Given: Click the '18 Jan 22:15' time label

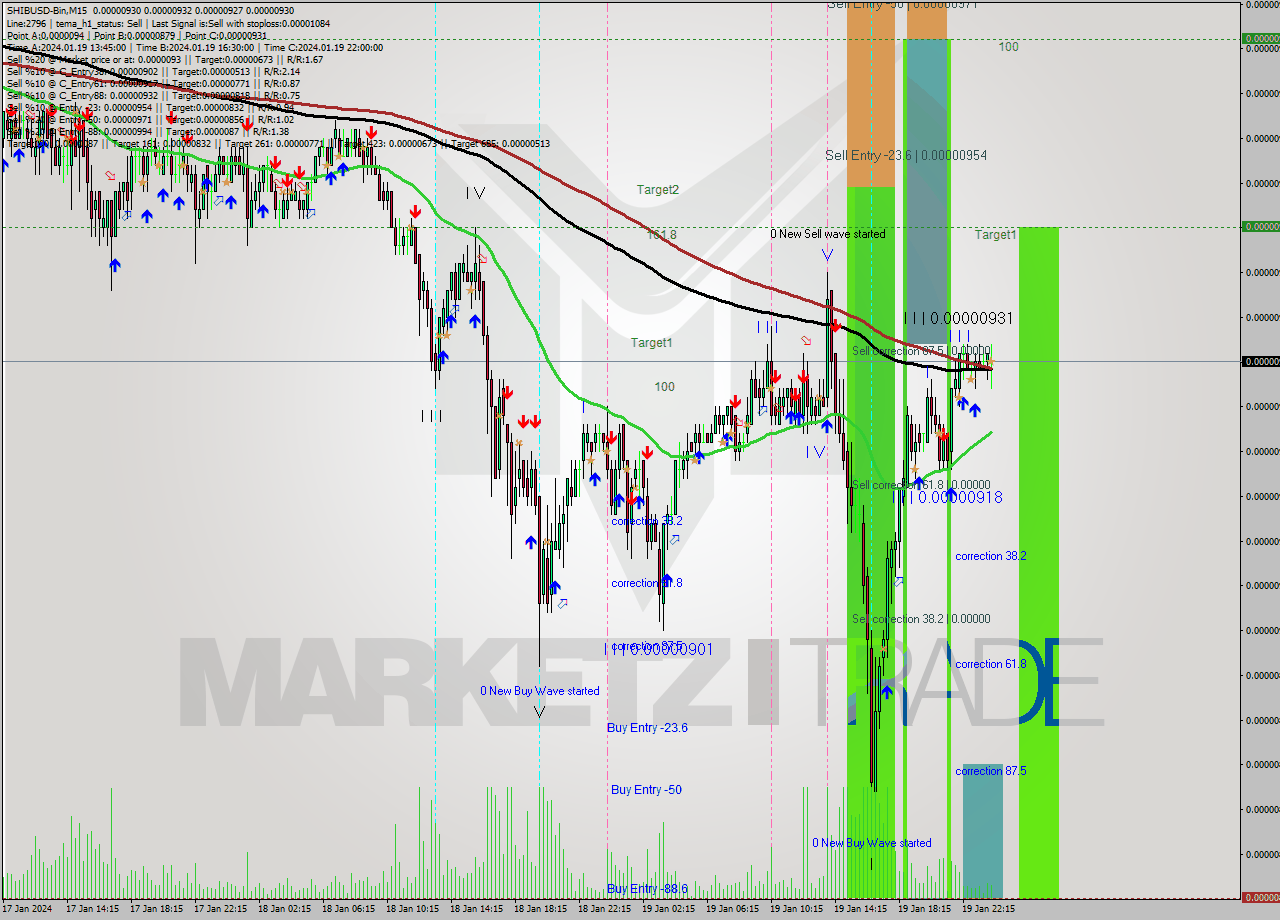Looking at the screenshot, I should point(605,910).
